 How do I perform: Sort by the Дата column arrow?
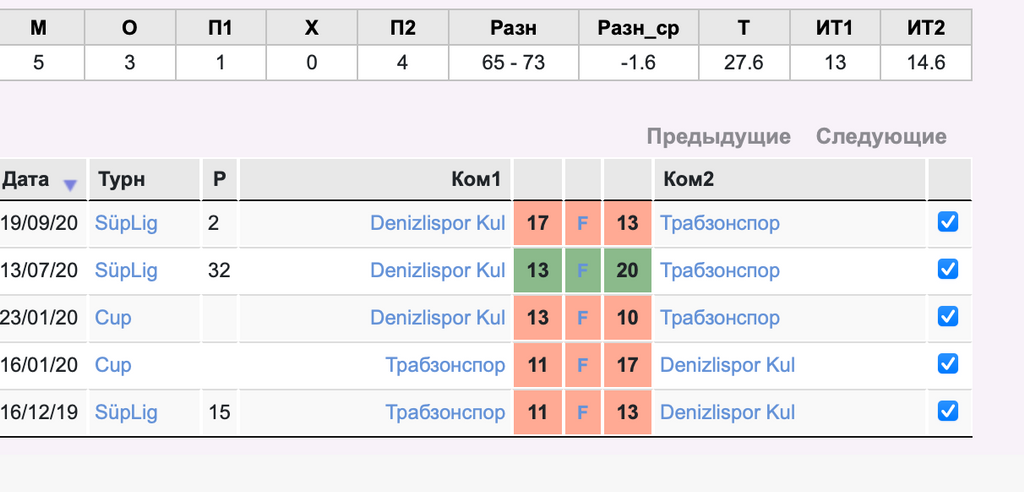point(70,186)
